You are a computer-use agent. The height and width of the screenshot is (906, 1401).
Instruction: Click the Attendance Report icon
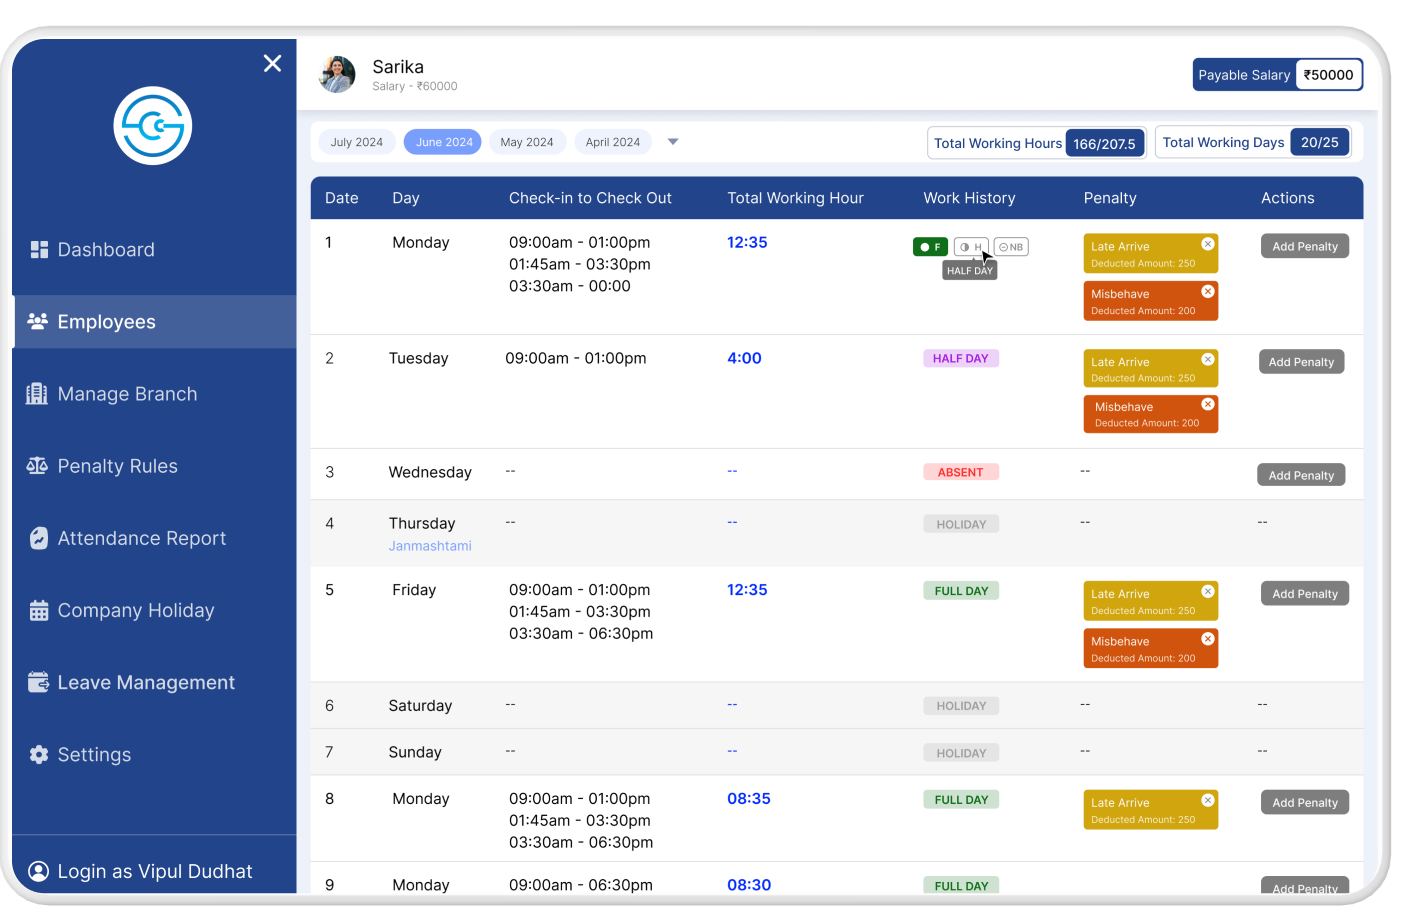39,538
